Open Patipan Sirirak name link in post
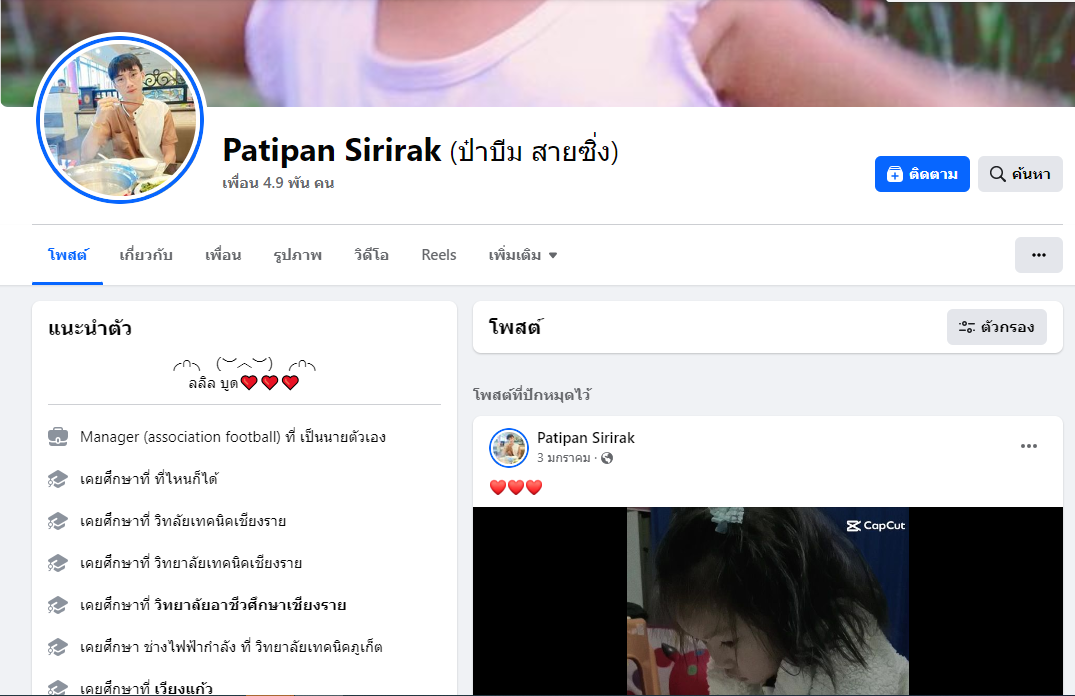1075x696 pixels. (x=585, y=437)
